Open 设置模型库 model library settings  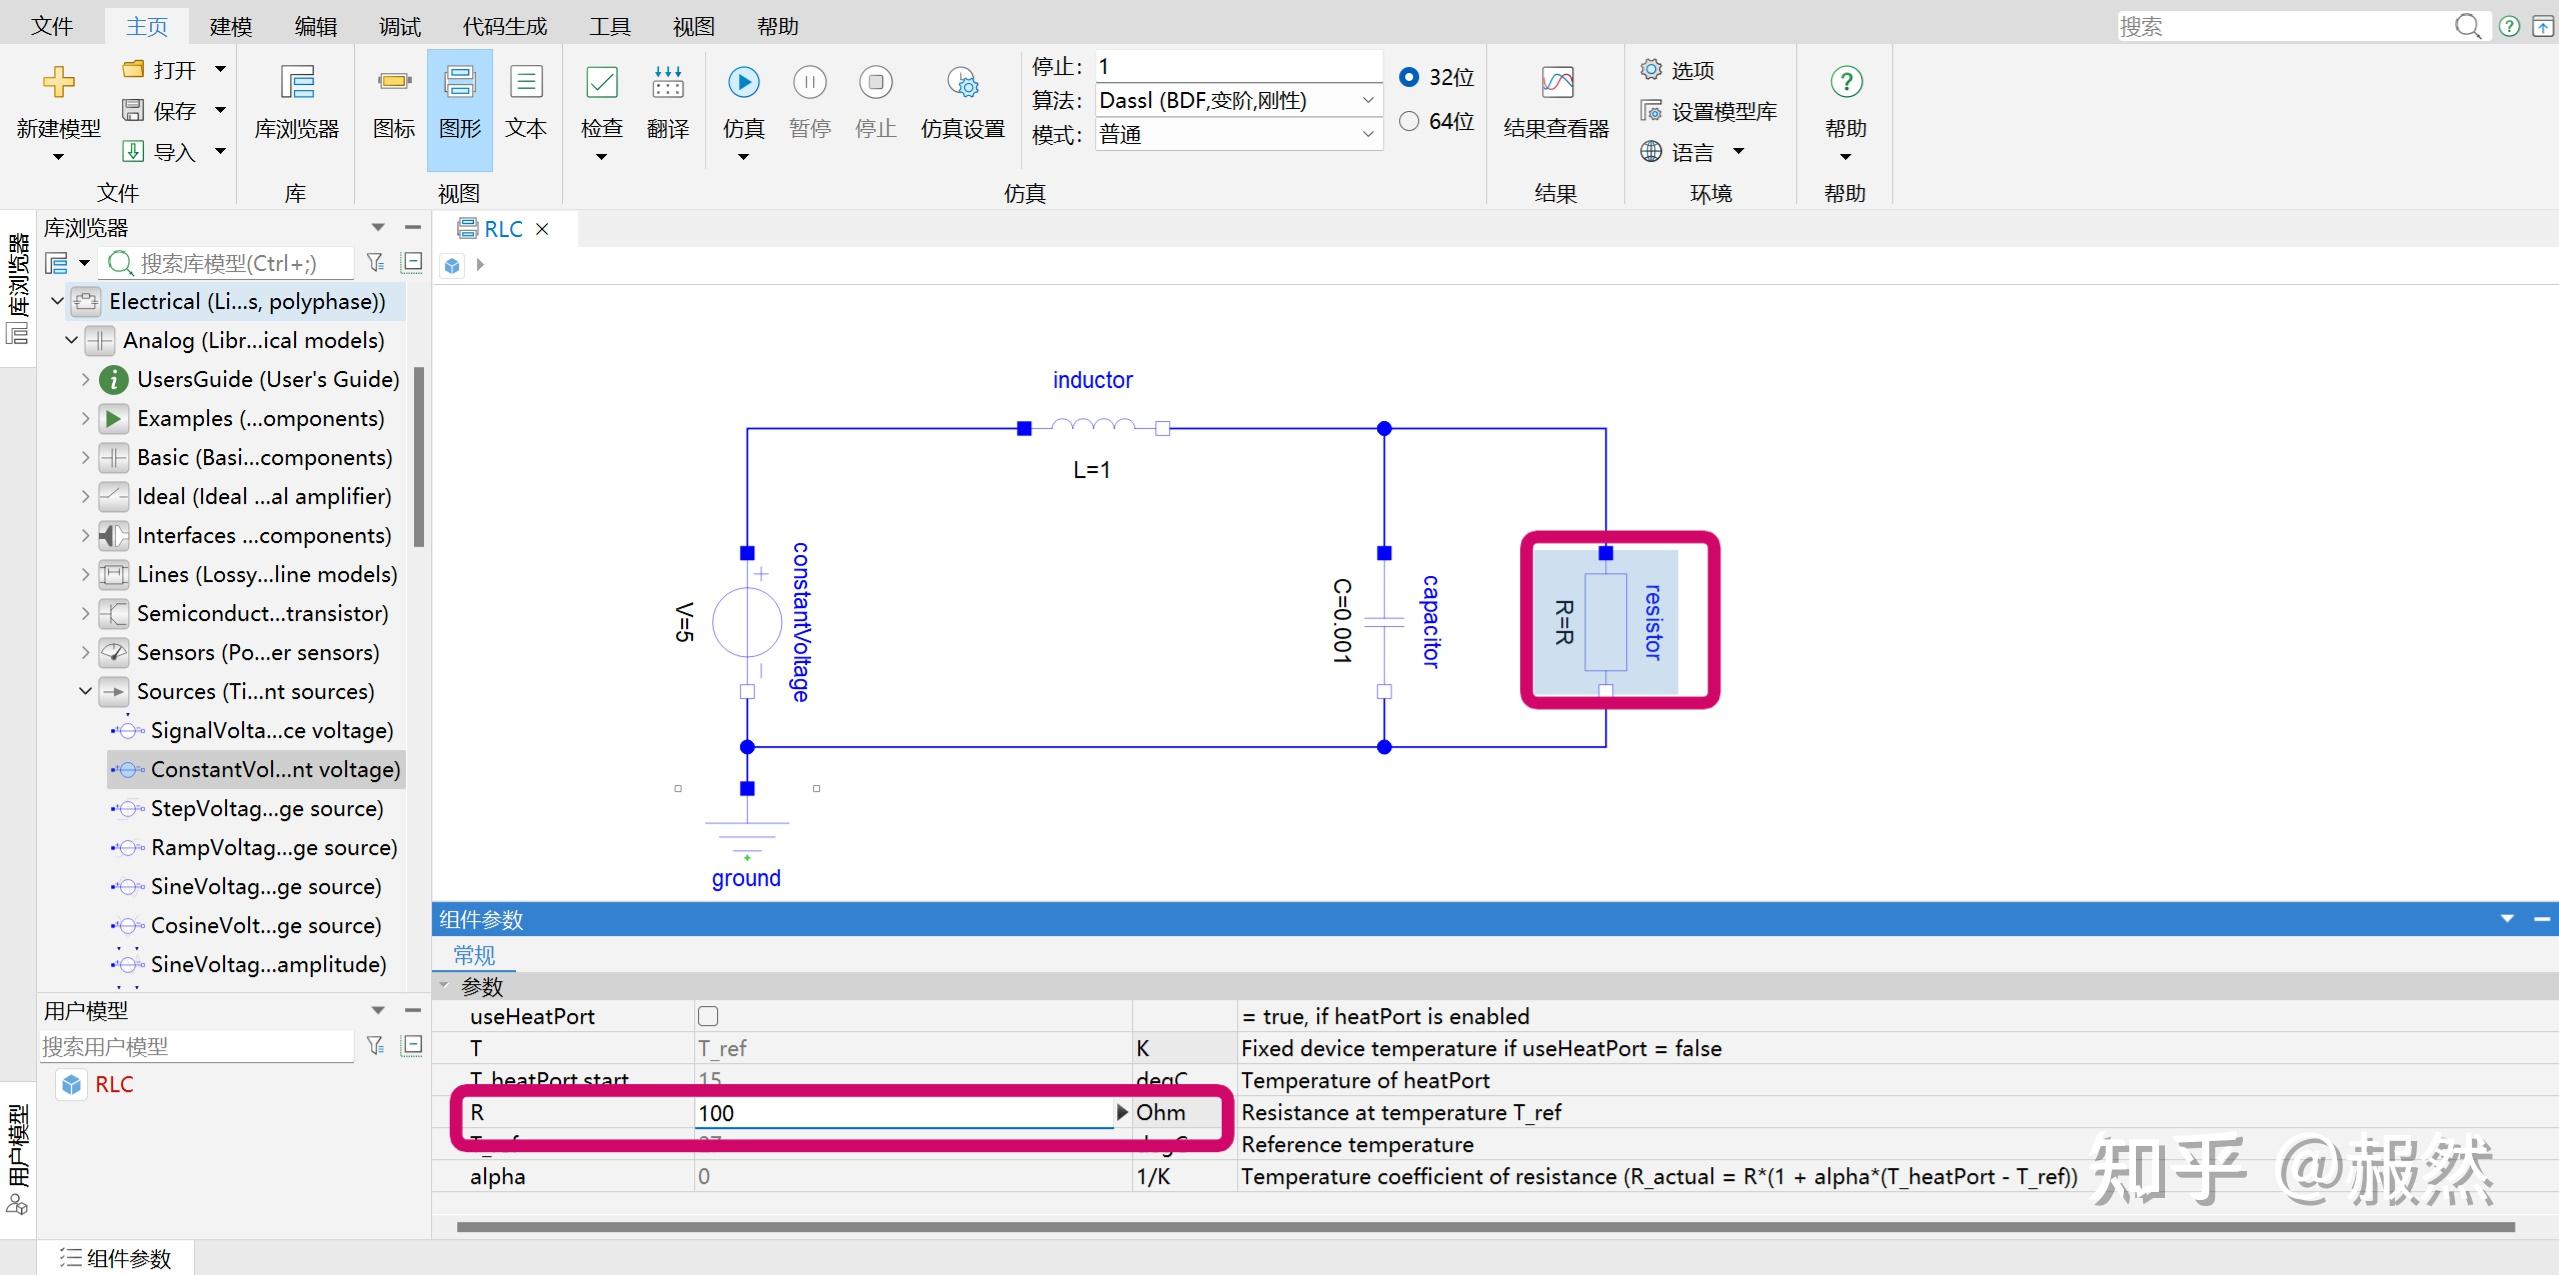(x=1709, y=111)
